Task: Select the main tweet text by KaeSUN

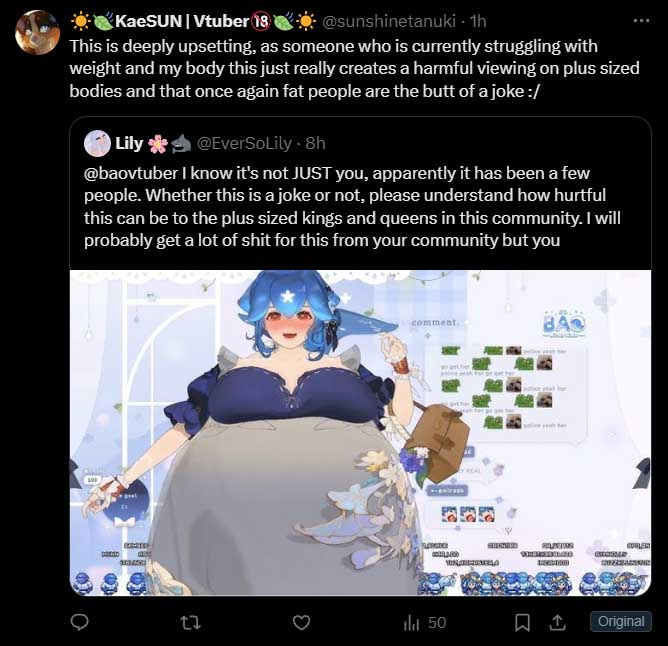Action: coord(354,69)
